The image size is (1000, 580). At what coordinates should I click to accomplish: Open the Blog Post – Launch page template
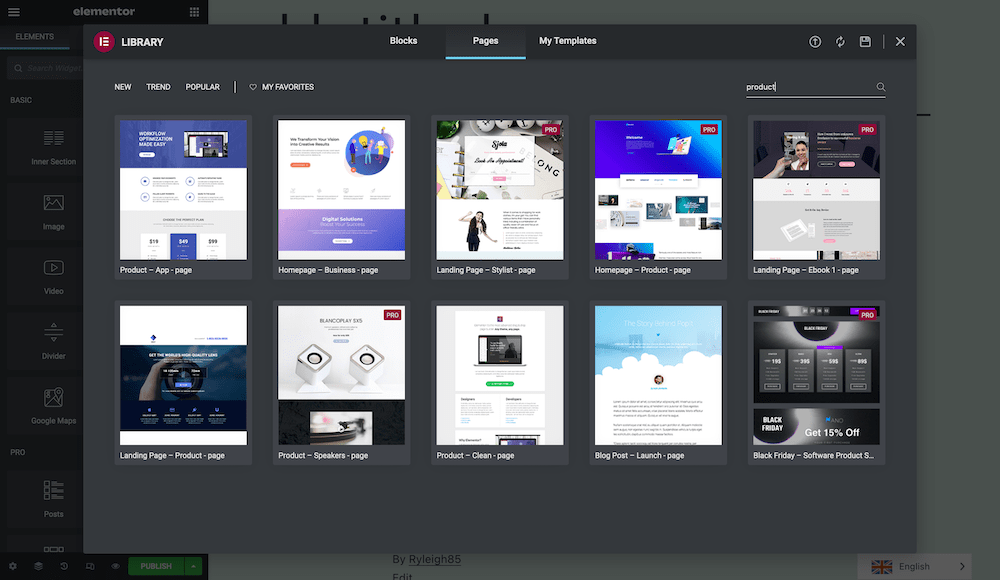click(658, 383)
